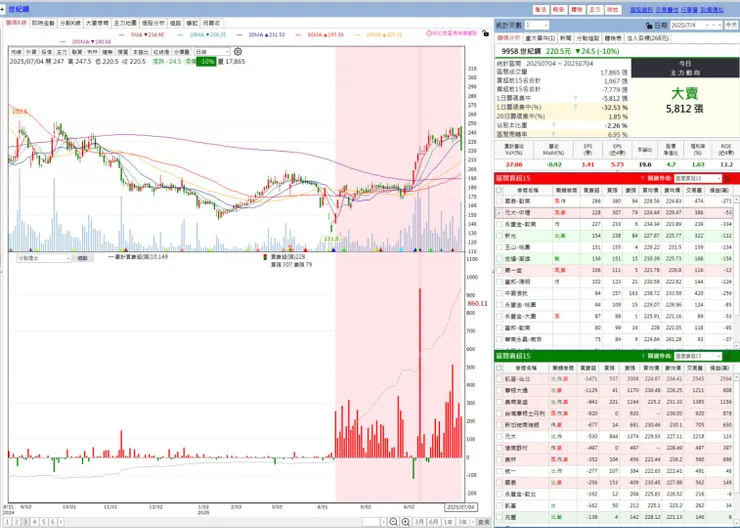
Task: Click the button next to sub-chart dropdown
Action: (x=83, y=258)
